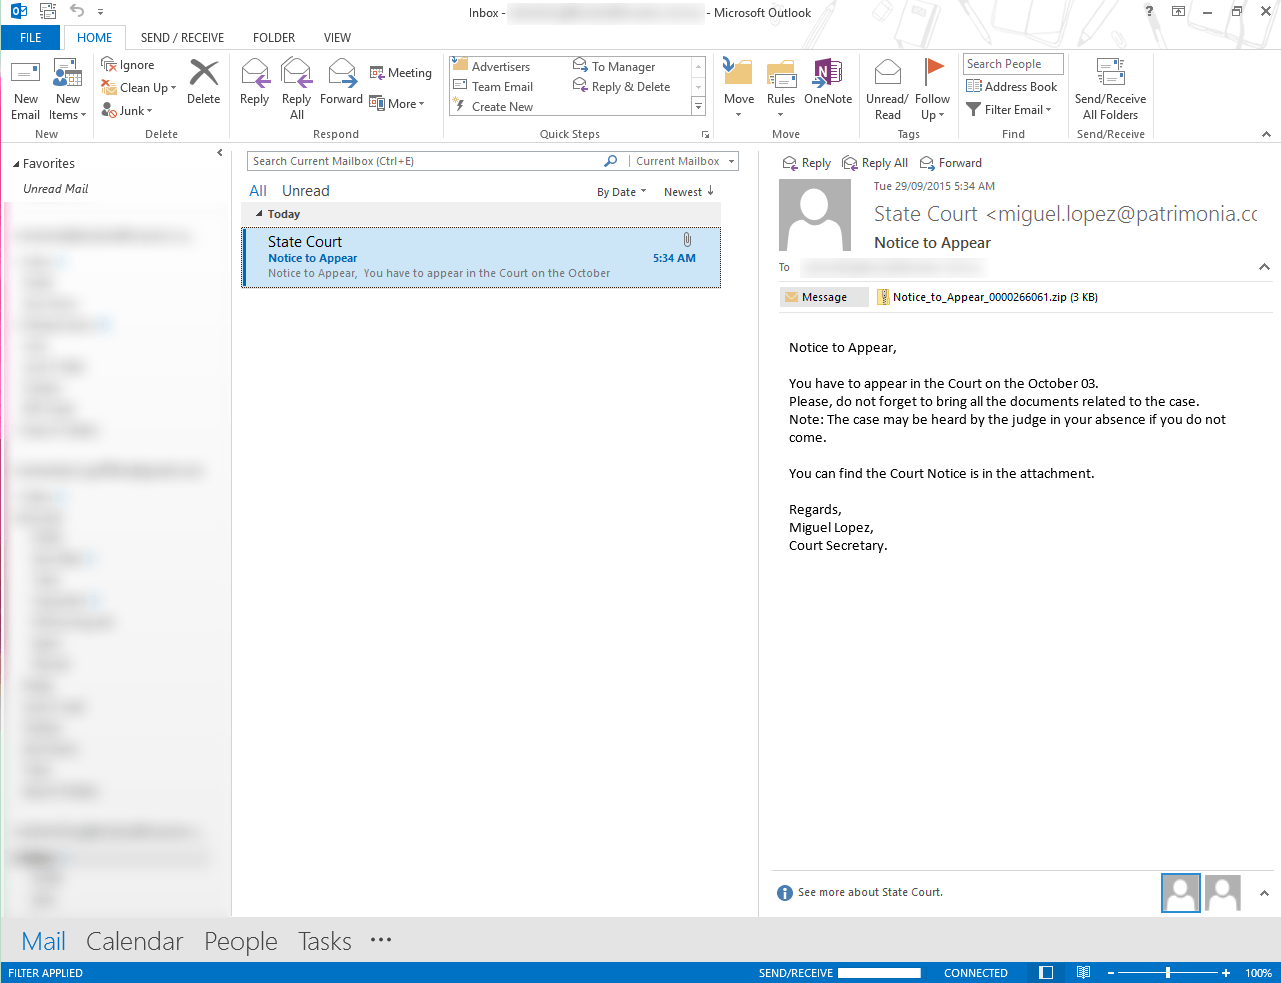Open the FILE tab
Viewport: 1281px width, 983px height.
31,38
